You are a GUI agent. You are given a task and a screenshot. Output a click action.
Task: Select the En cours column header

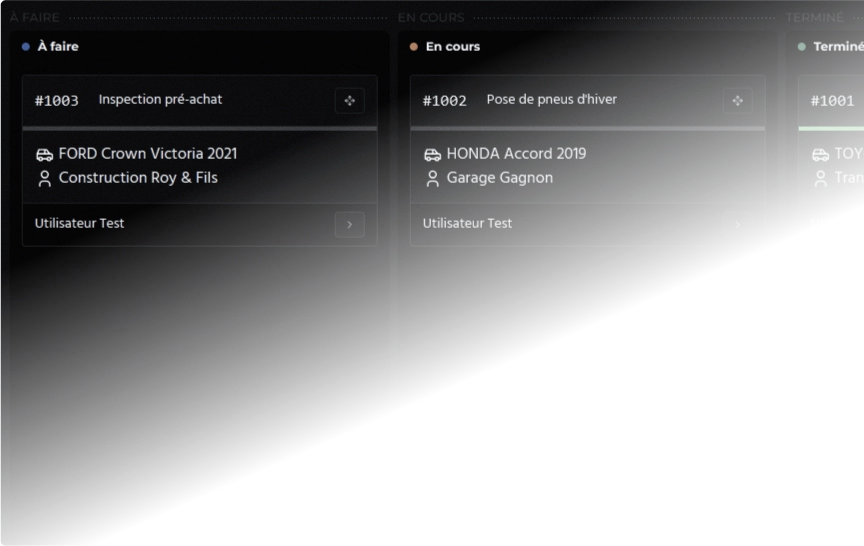[452, 47]
